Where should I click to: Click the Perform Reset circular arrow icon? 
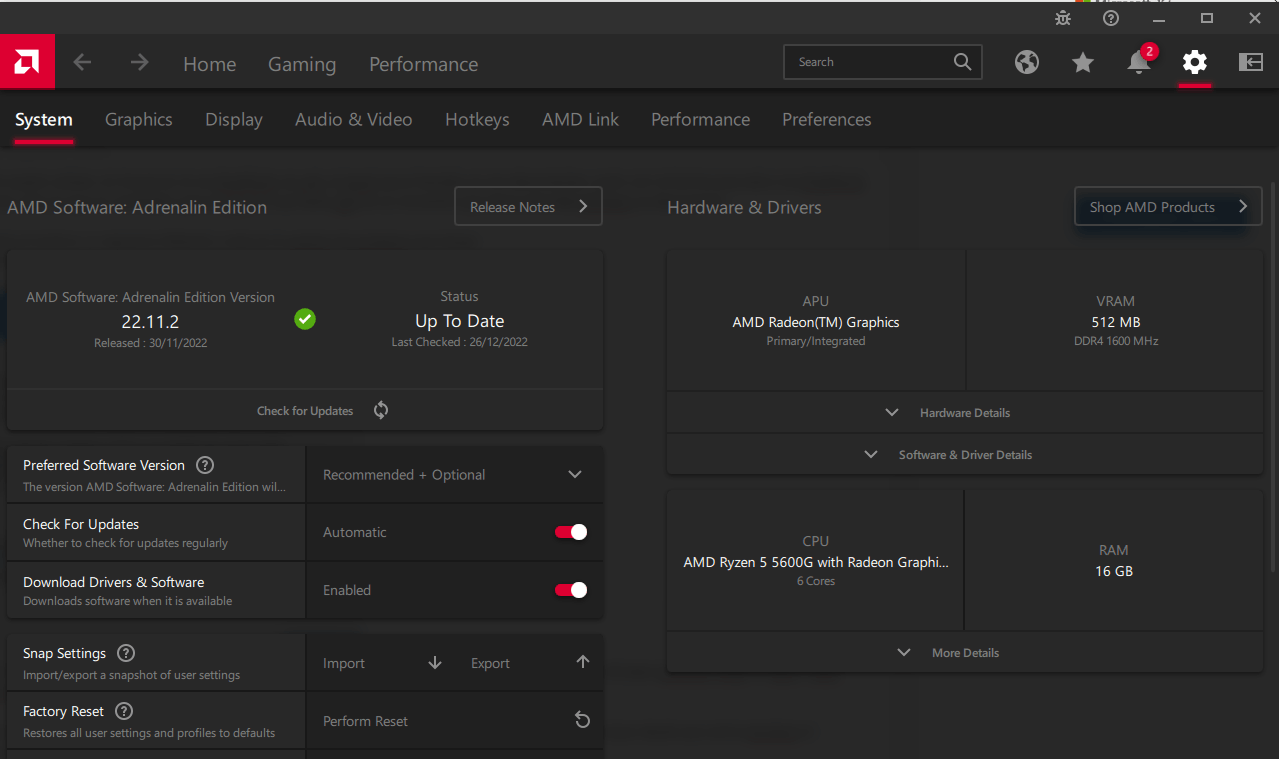583,720
